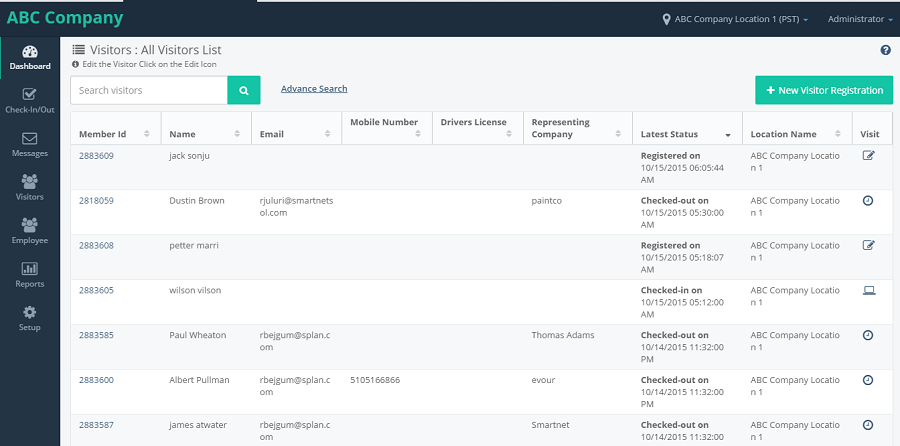Open the Administrator user menu
900x446 pixels.
(859, 20)
